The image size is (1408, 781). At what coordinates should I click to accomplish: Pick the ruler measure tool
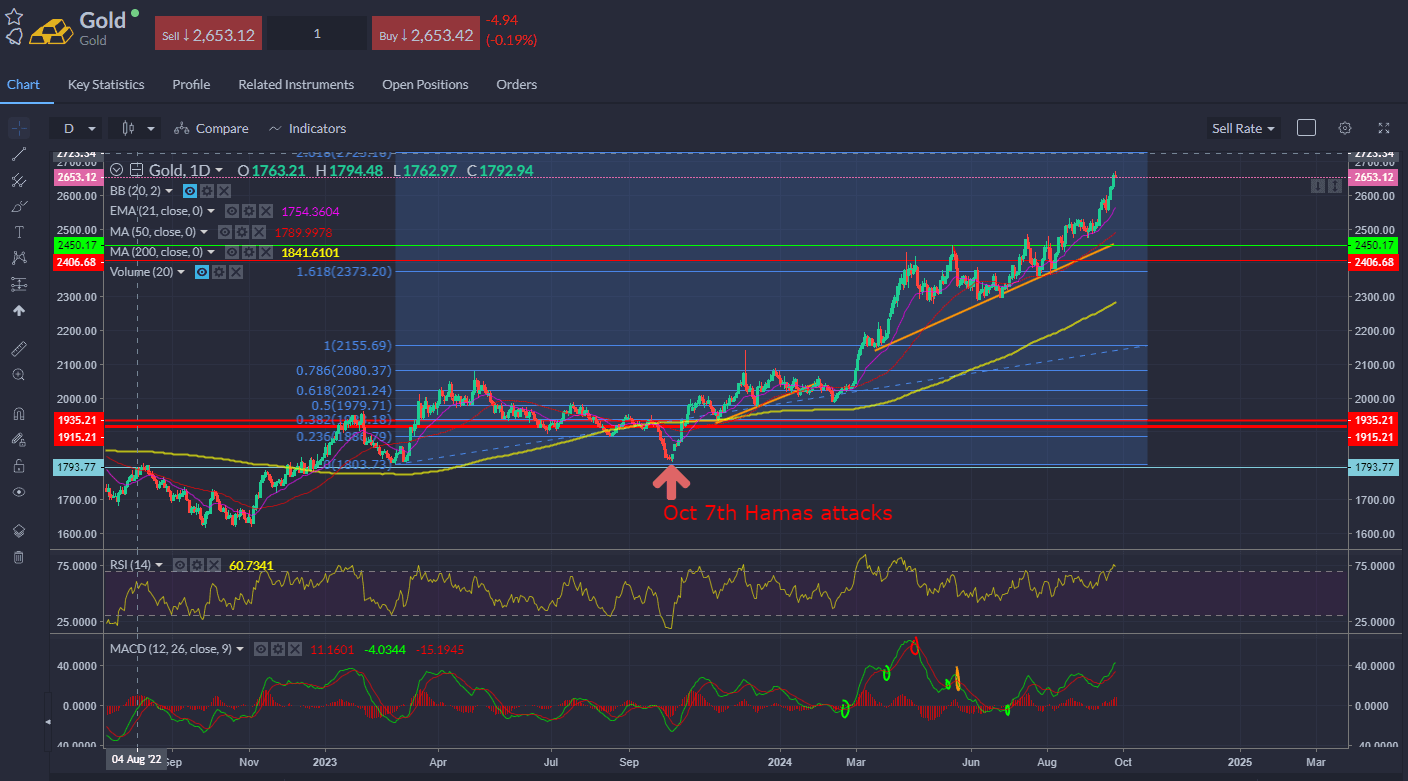point(18,348)
